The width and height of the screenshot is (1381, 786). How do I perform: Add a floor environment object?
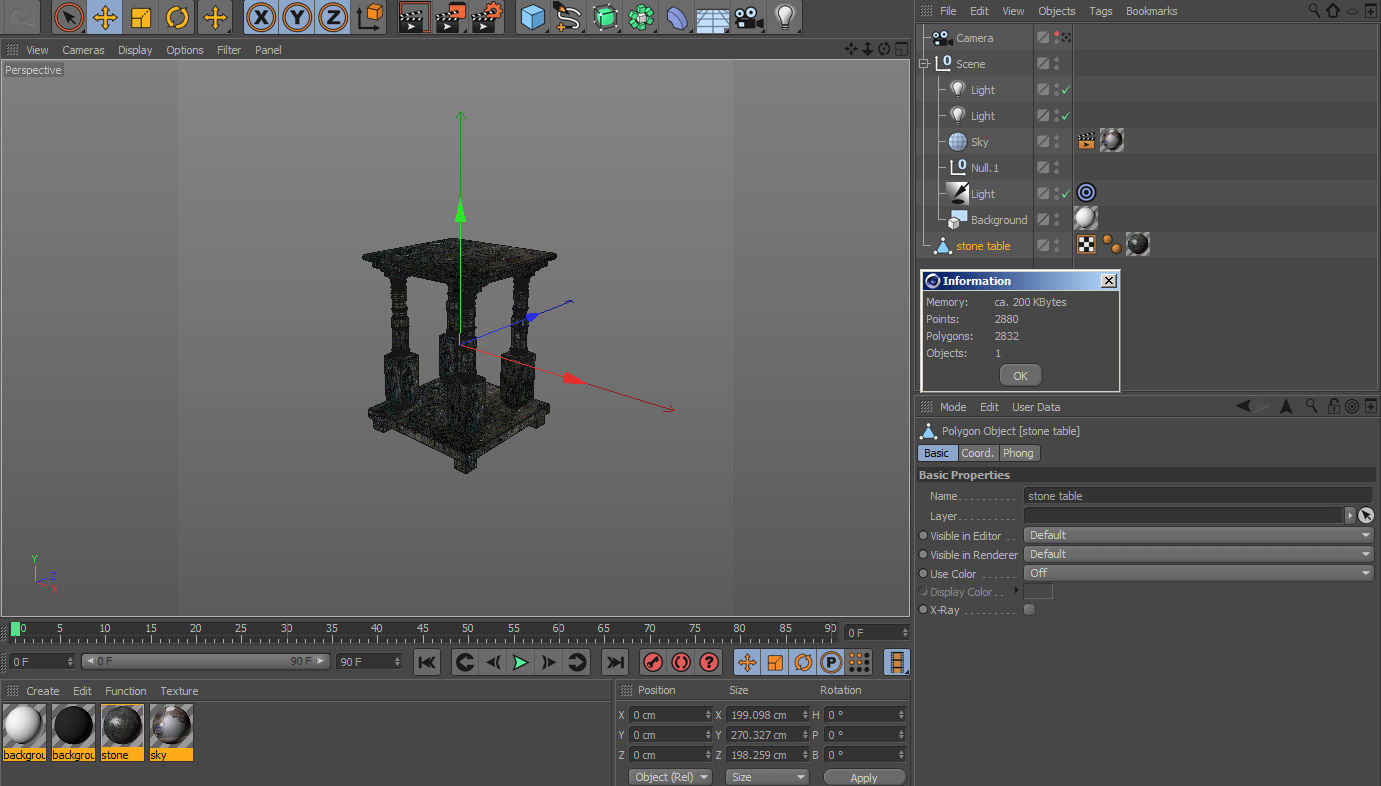point(712,17)
